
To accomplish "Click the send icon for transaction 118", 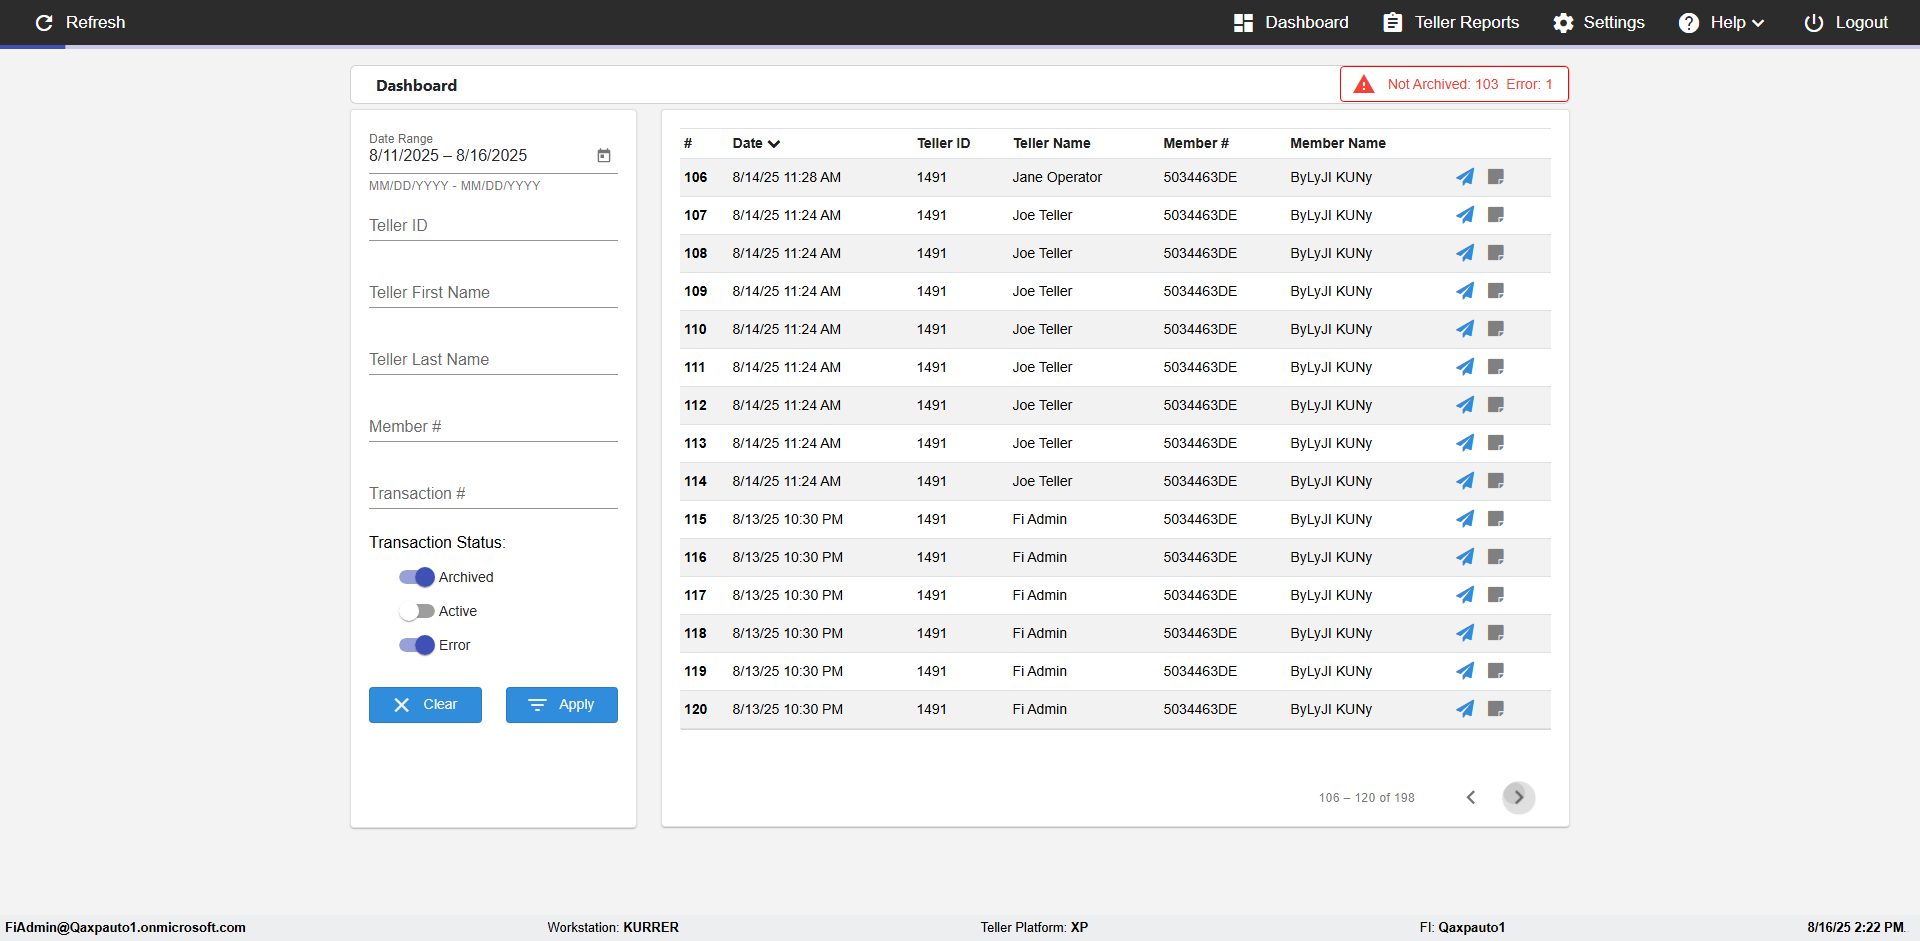I will coord(1465,633).
